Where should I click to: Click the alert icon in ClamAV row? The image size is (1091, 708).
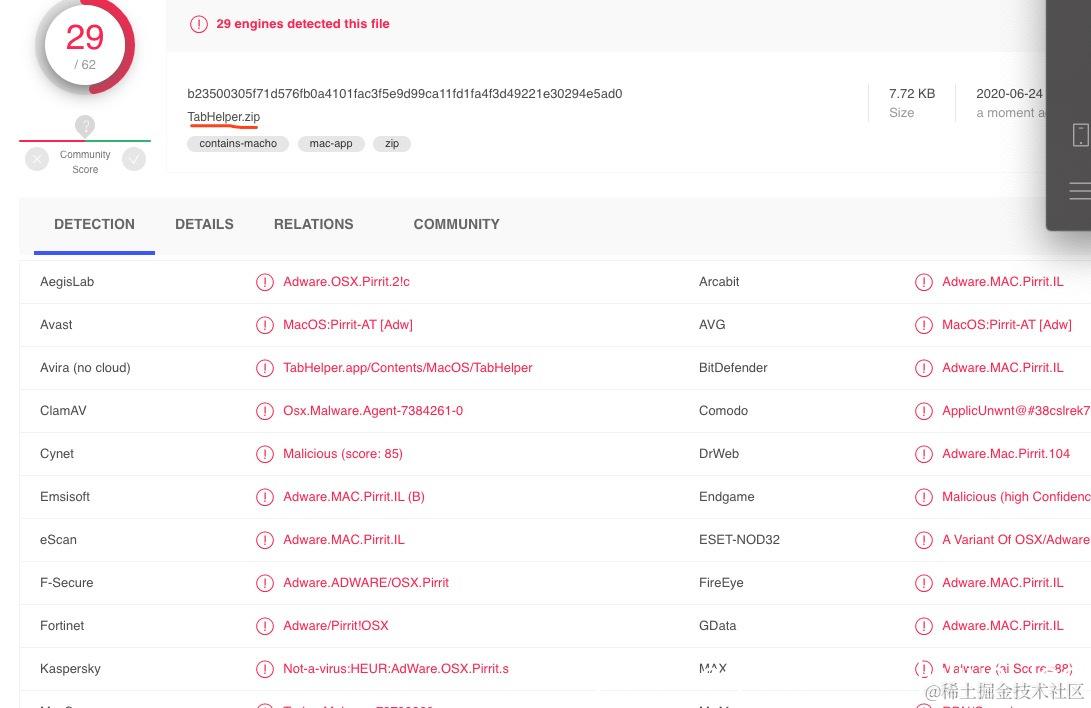tap(265, 412)
